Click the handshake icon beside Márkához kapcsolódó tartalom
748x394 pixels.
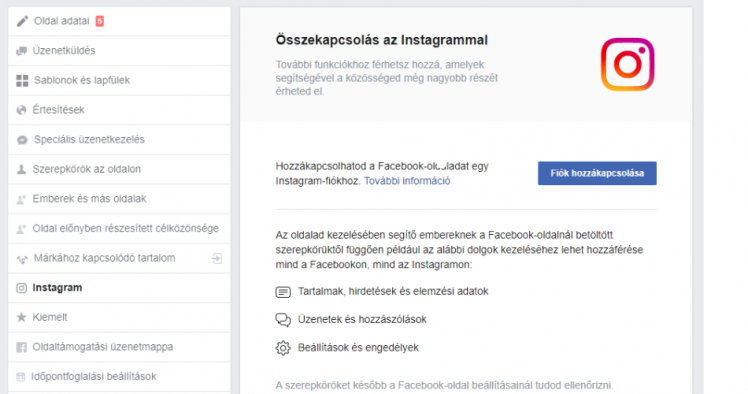tap(22, 259)
